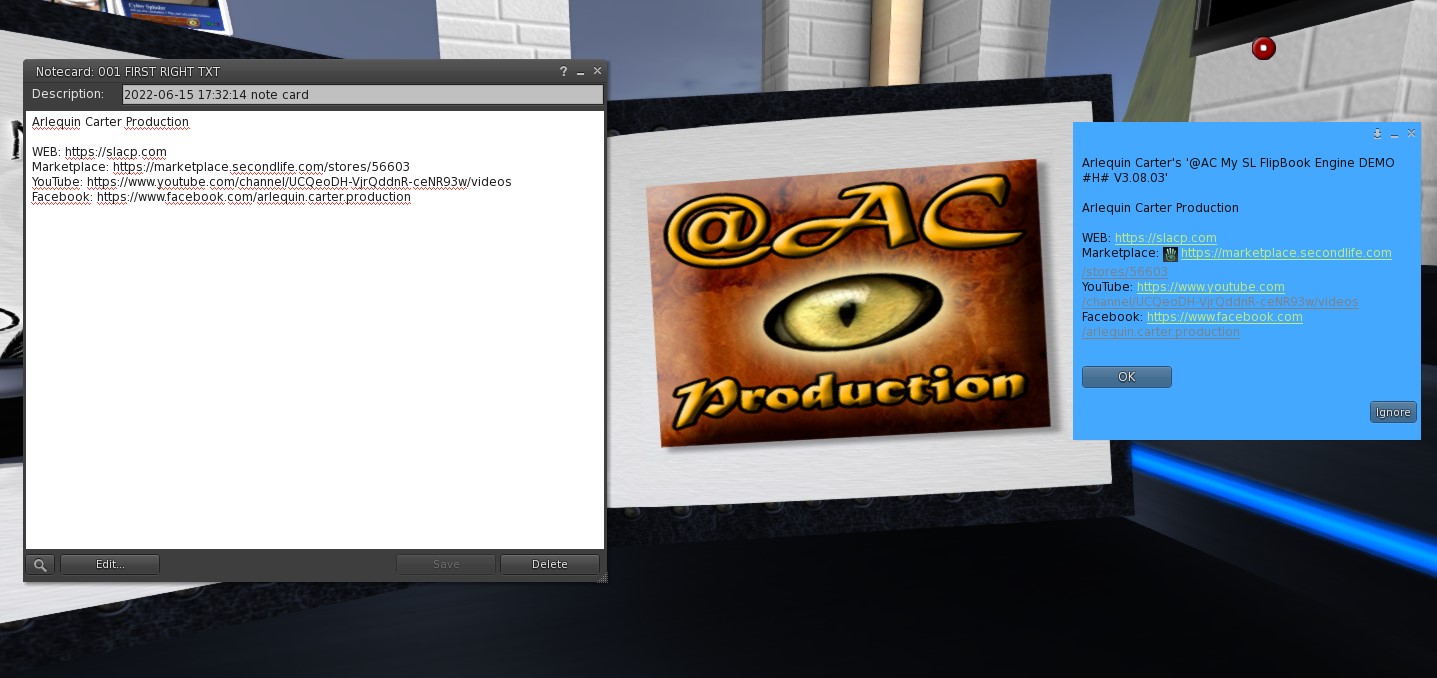Confirm the dialog with OK
Viewport: 1437px width, 678px height.
pyautogui.click(x=1127, y=377)
